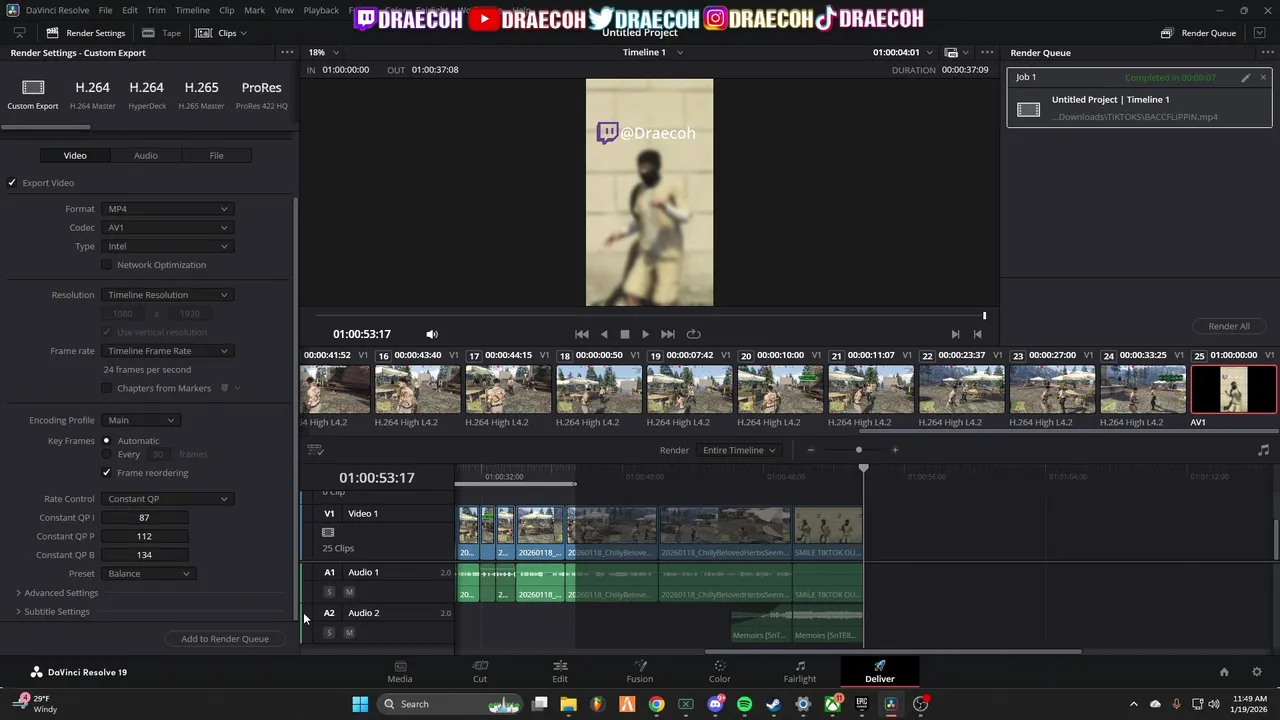Play the viewer in reverse
Image resolution: width=1280 pixels, height=720 pixels.
point(604,334)
